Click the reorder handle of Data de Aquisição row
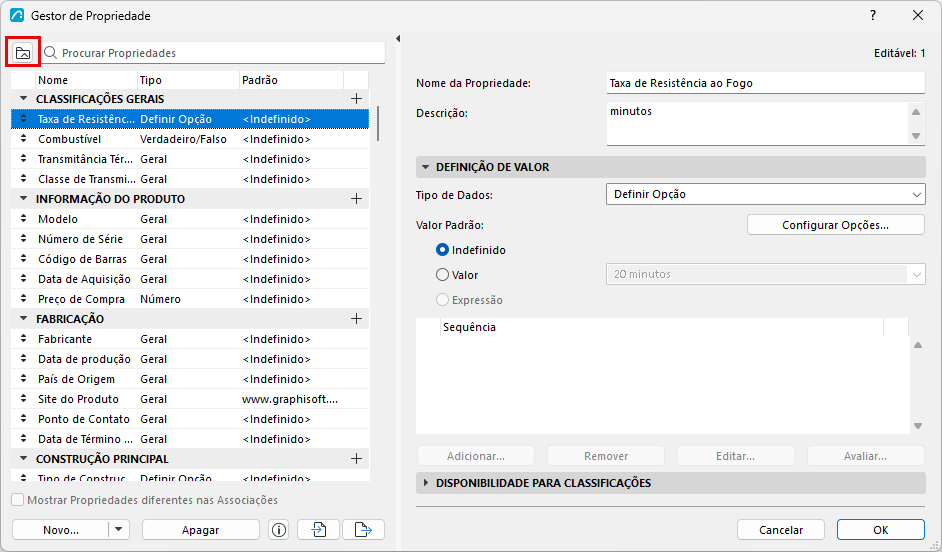The height and width of the screenshot is (552, 942). point(23,279)
